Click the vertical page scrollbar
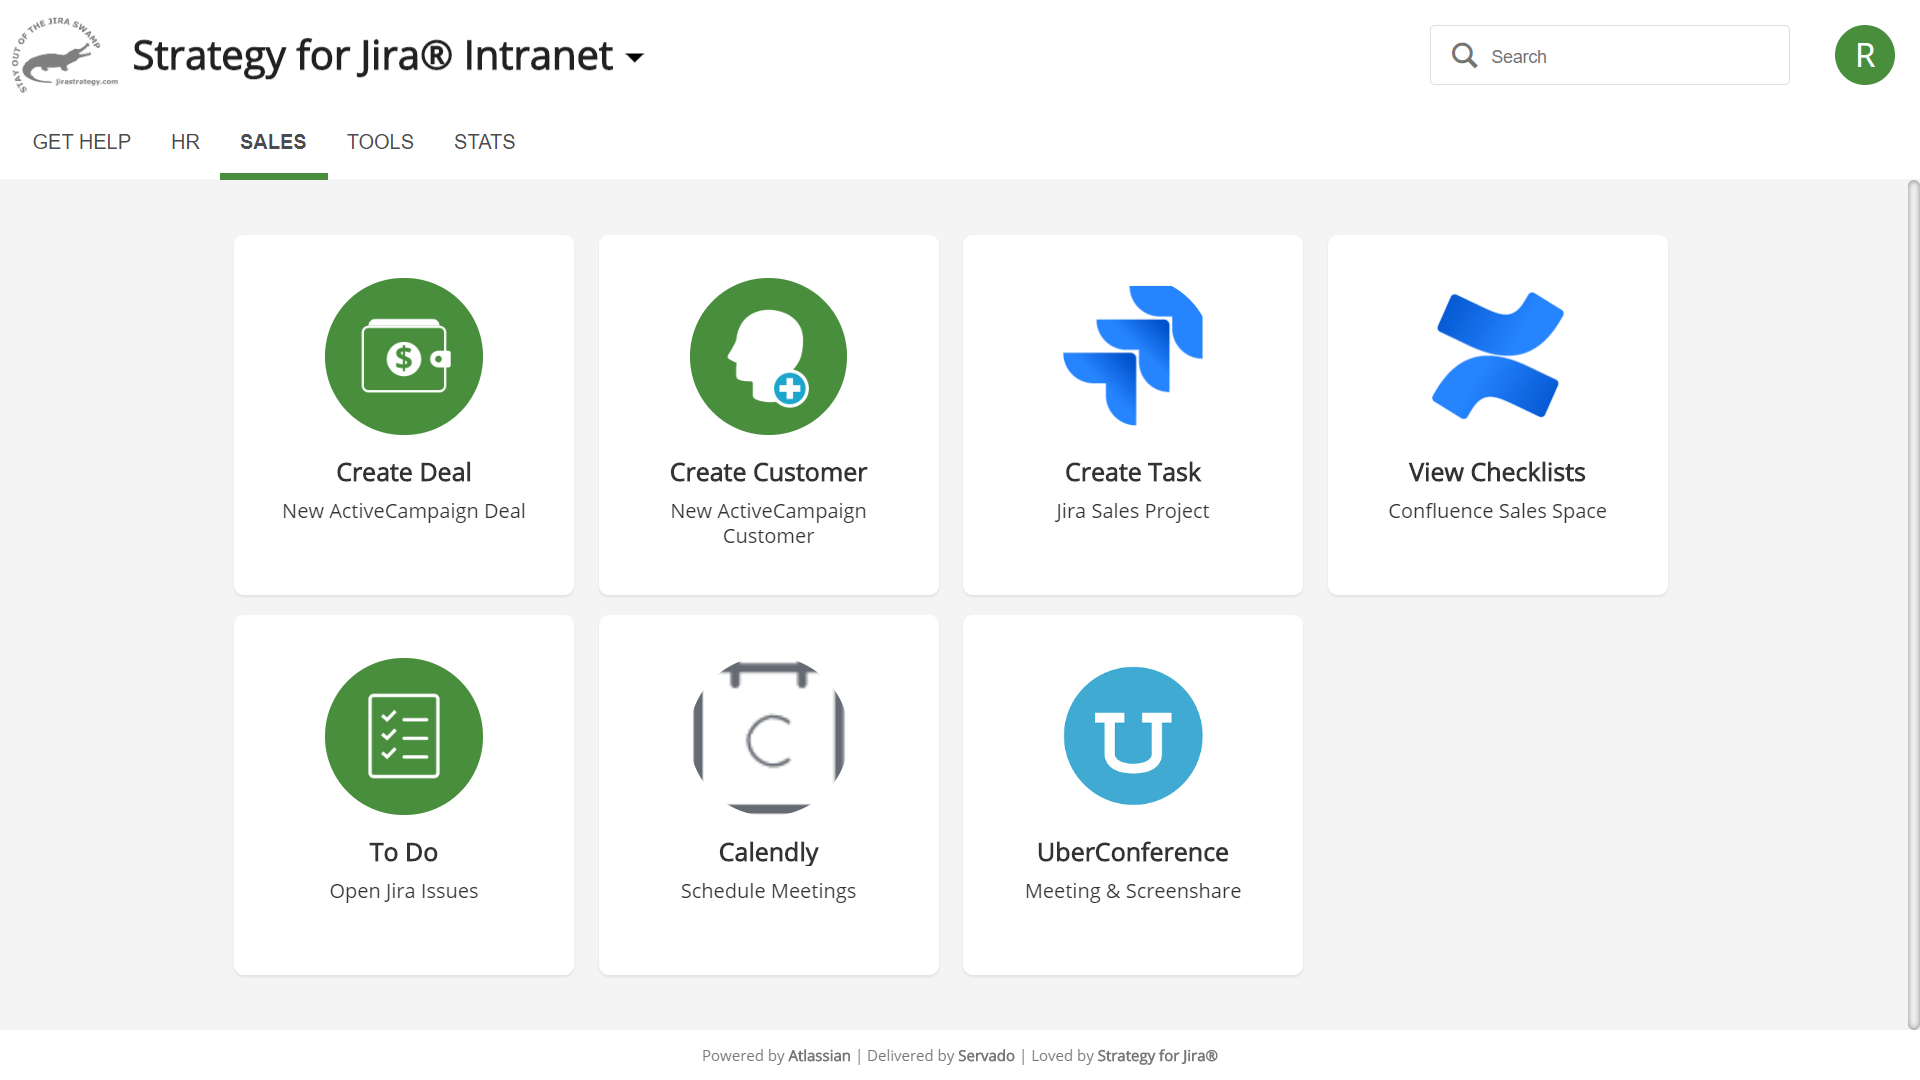This screenshot has height=1080, width=1920. click(x=1913, y=600)
